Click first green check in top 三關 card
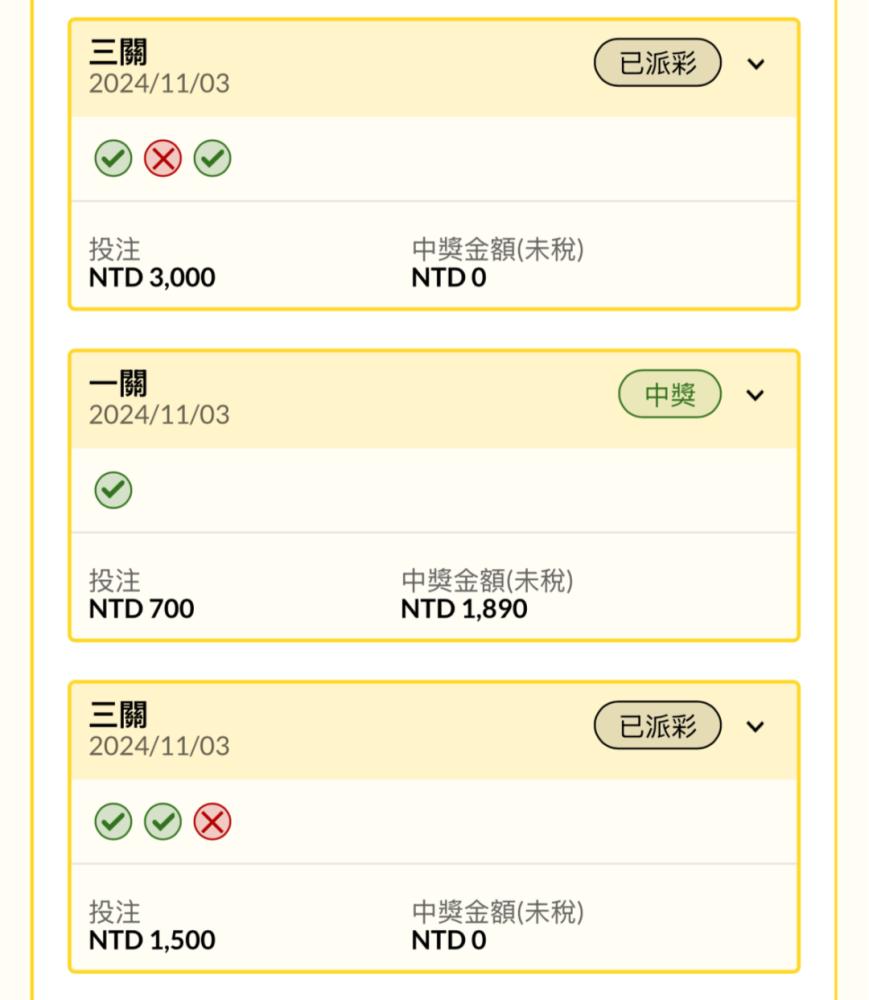Viewport: 869px width, 1000px height. [113, 158]
